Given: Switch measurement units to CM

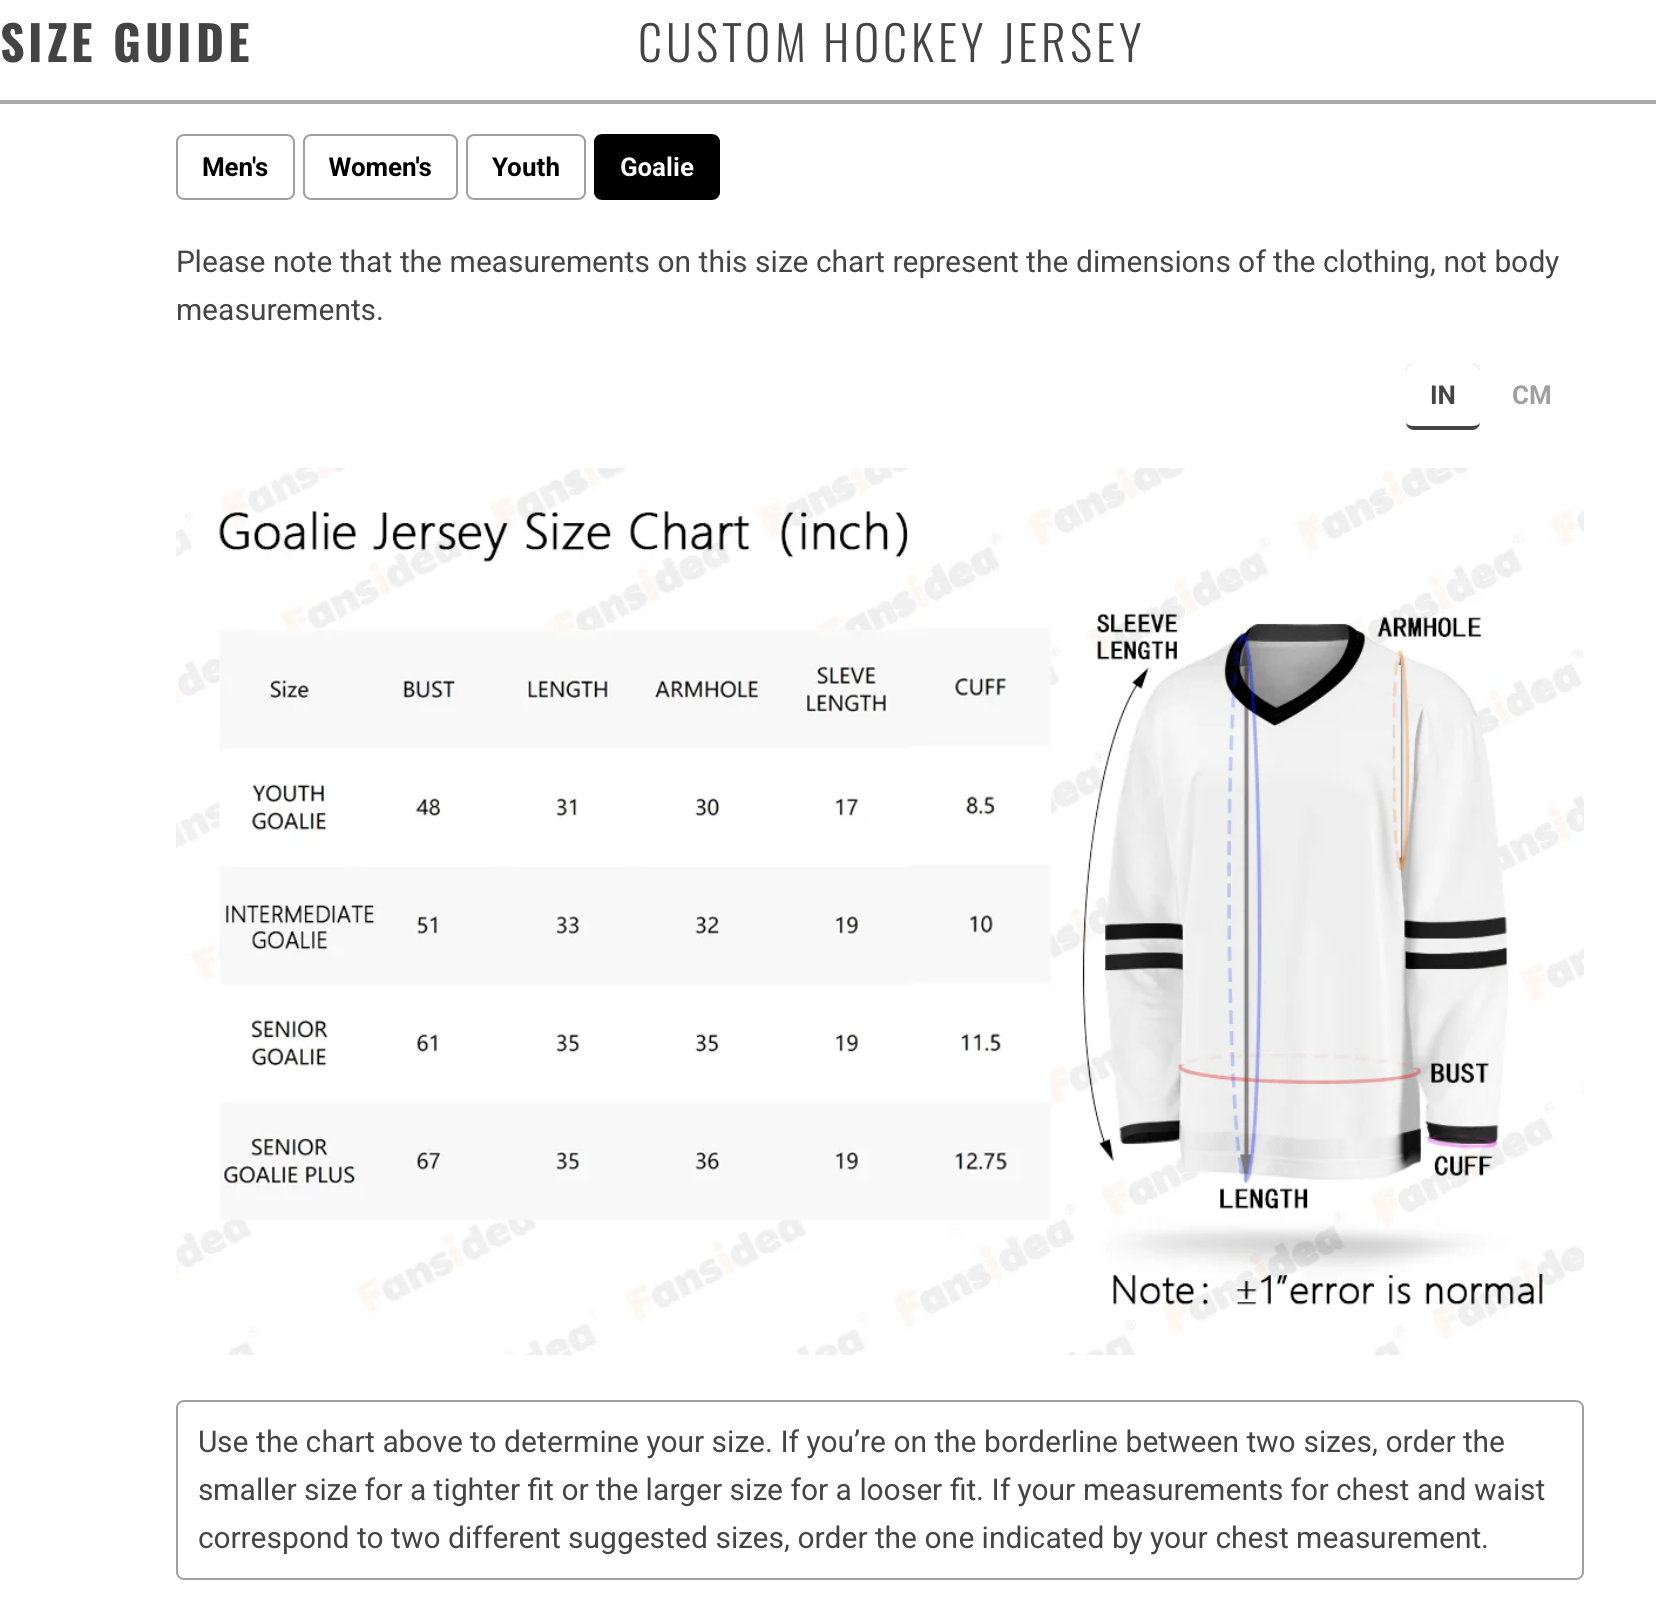Looking at the screenshot, I should 1531,395.
